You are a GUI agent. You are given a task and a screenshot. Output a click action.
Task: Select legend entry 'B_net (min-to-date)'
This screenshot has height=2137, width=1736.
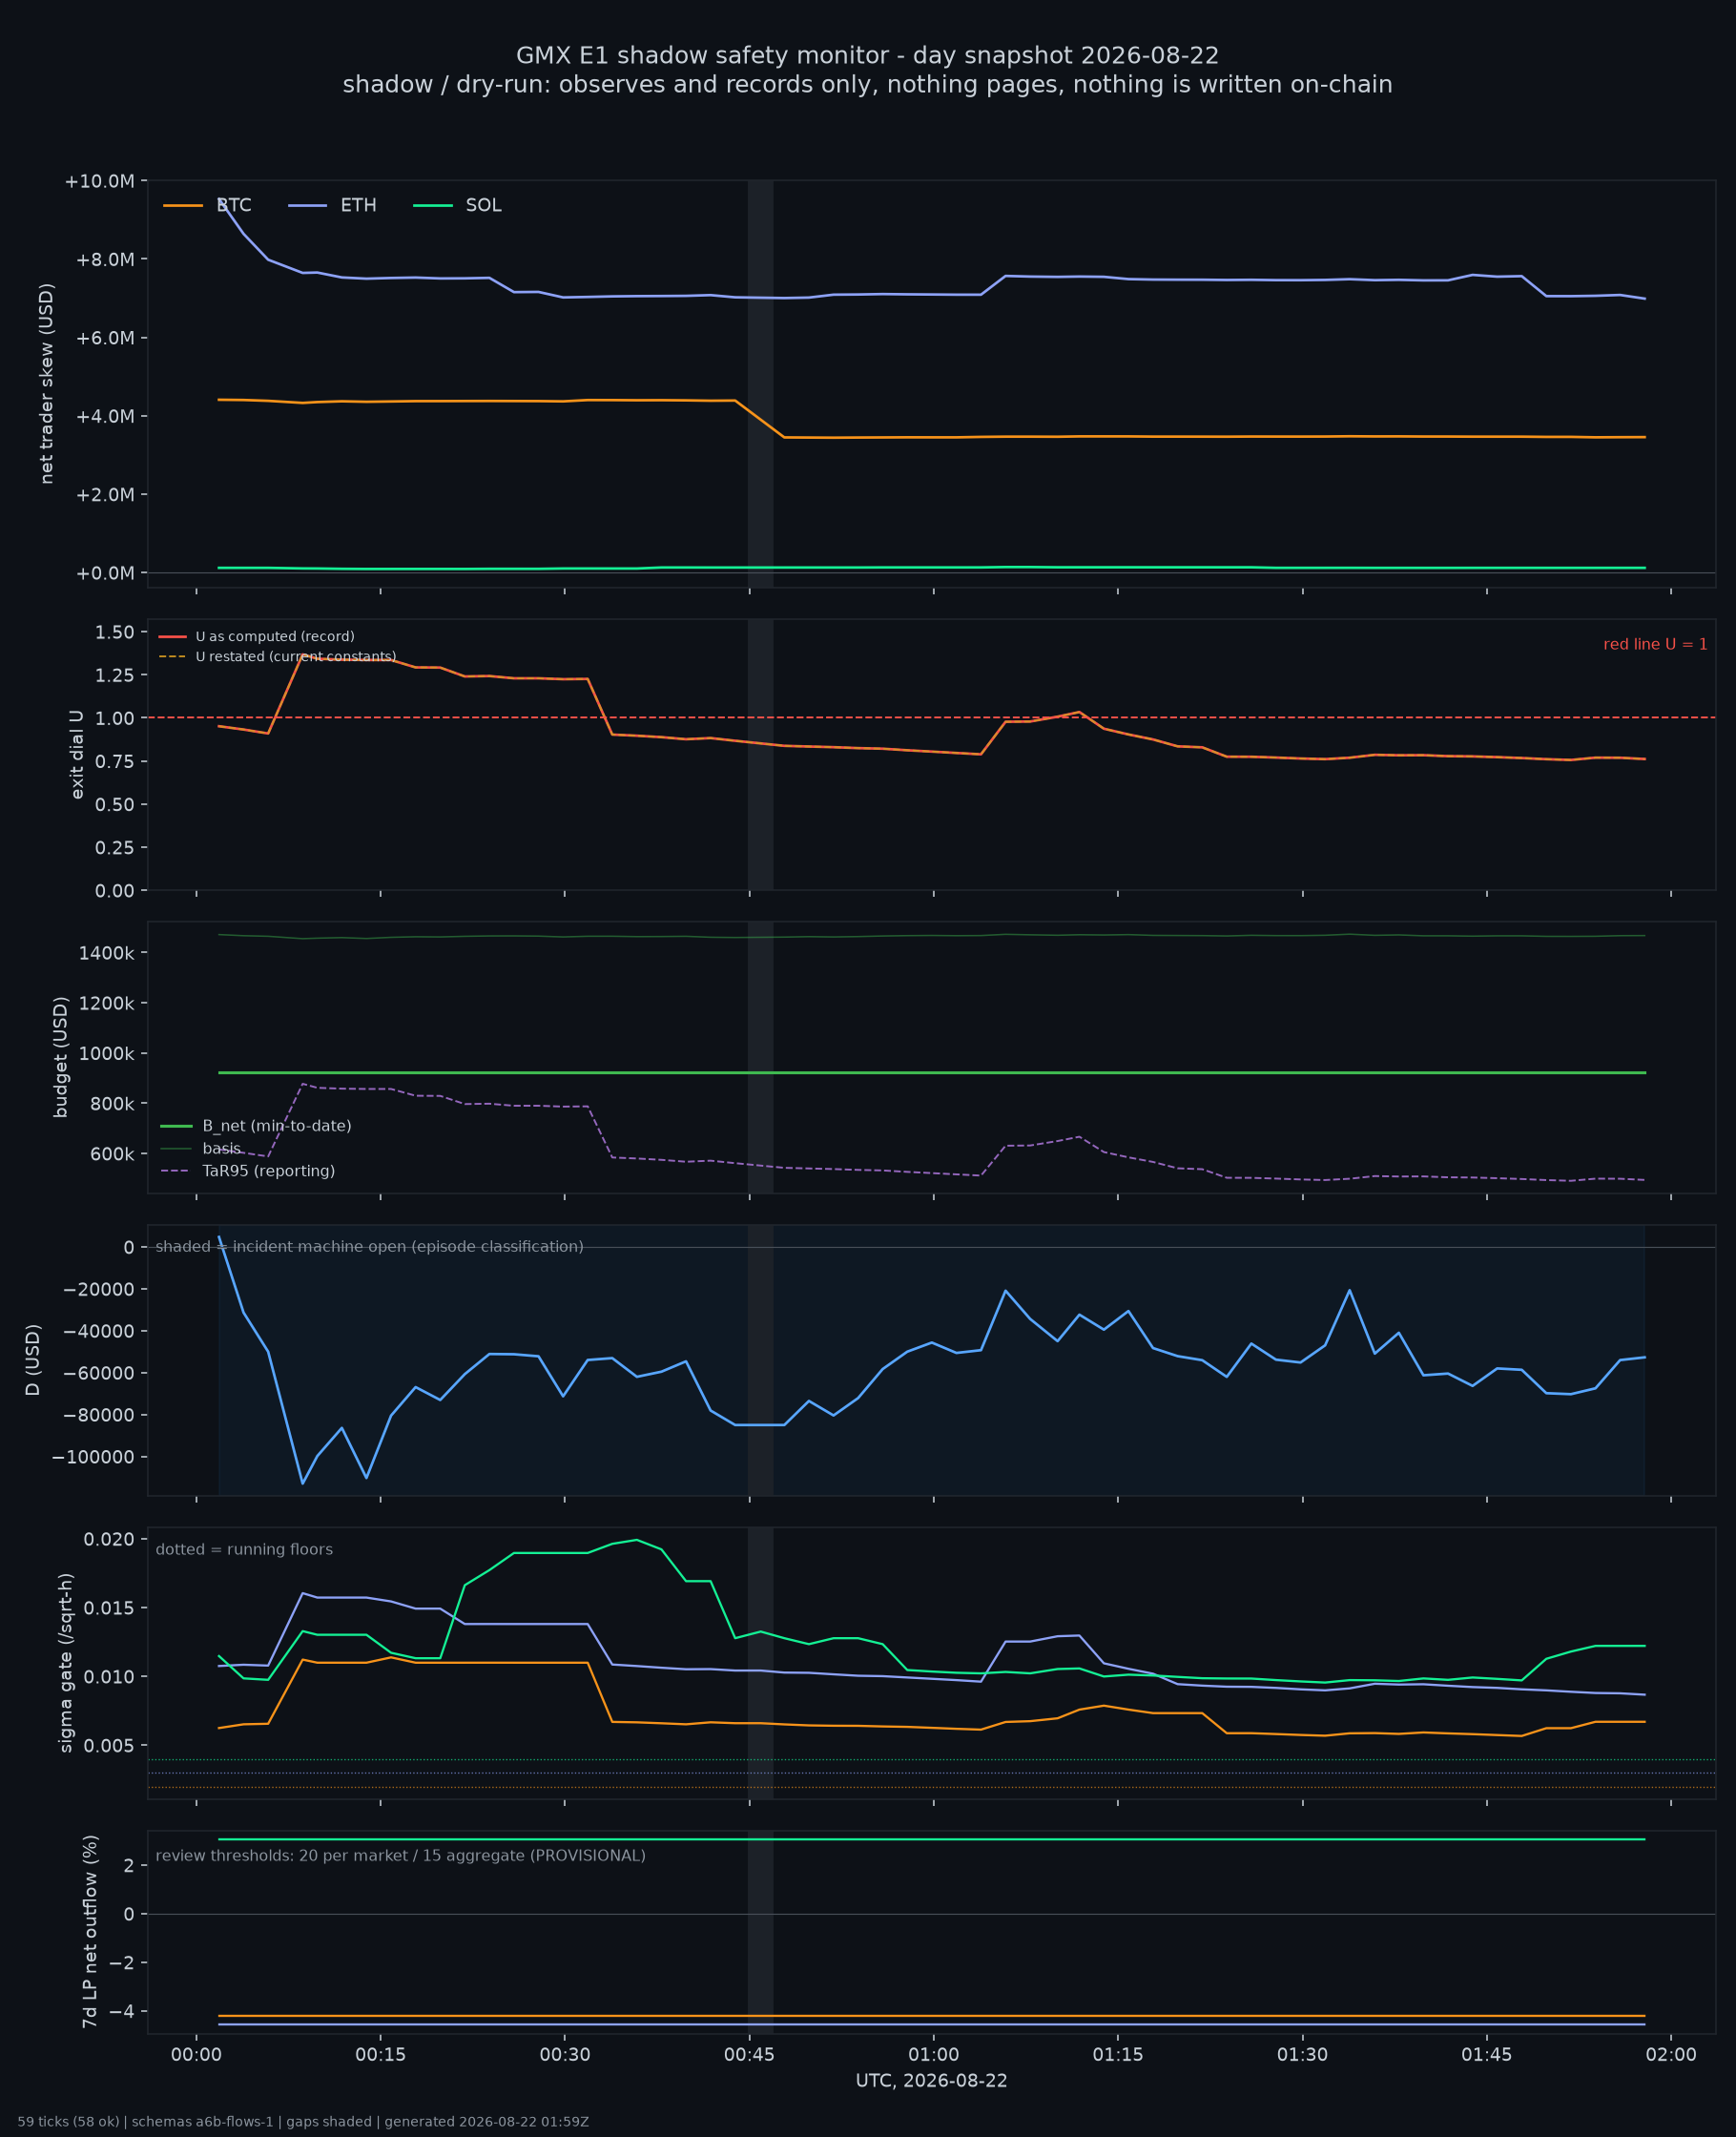pyautogui.click(x=256, y=1126)
